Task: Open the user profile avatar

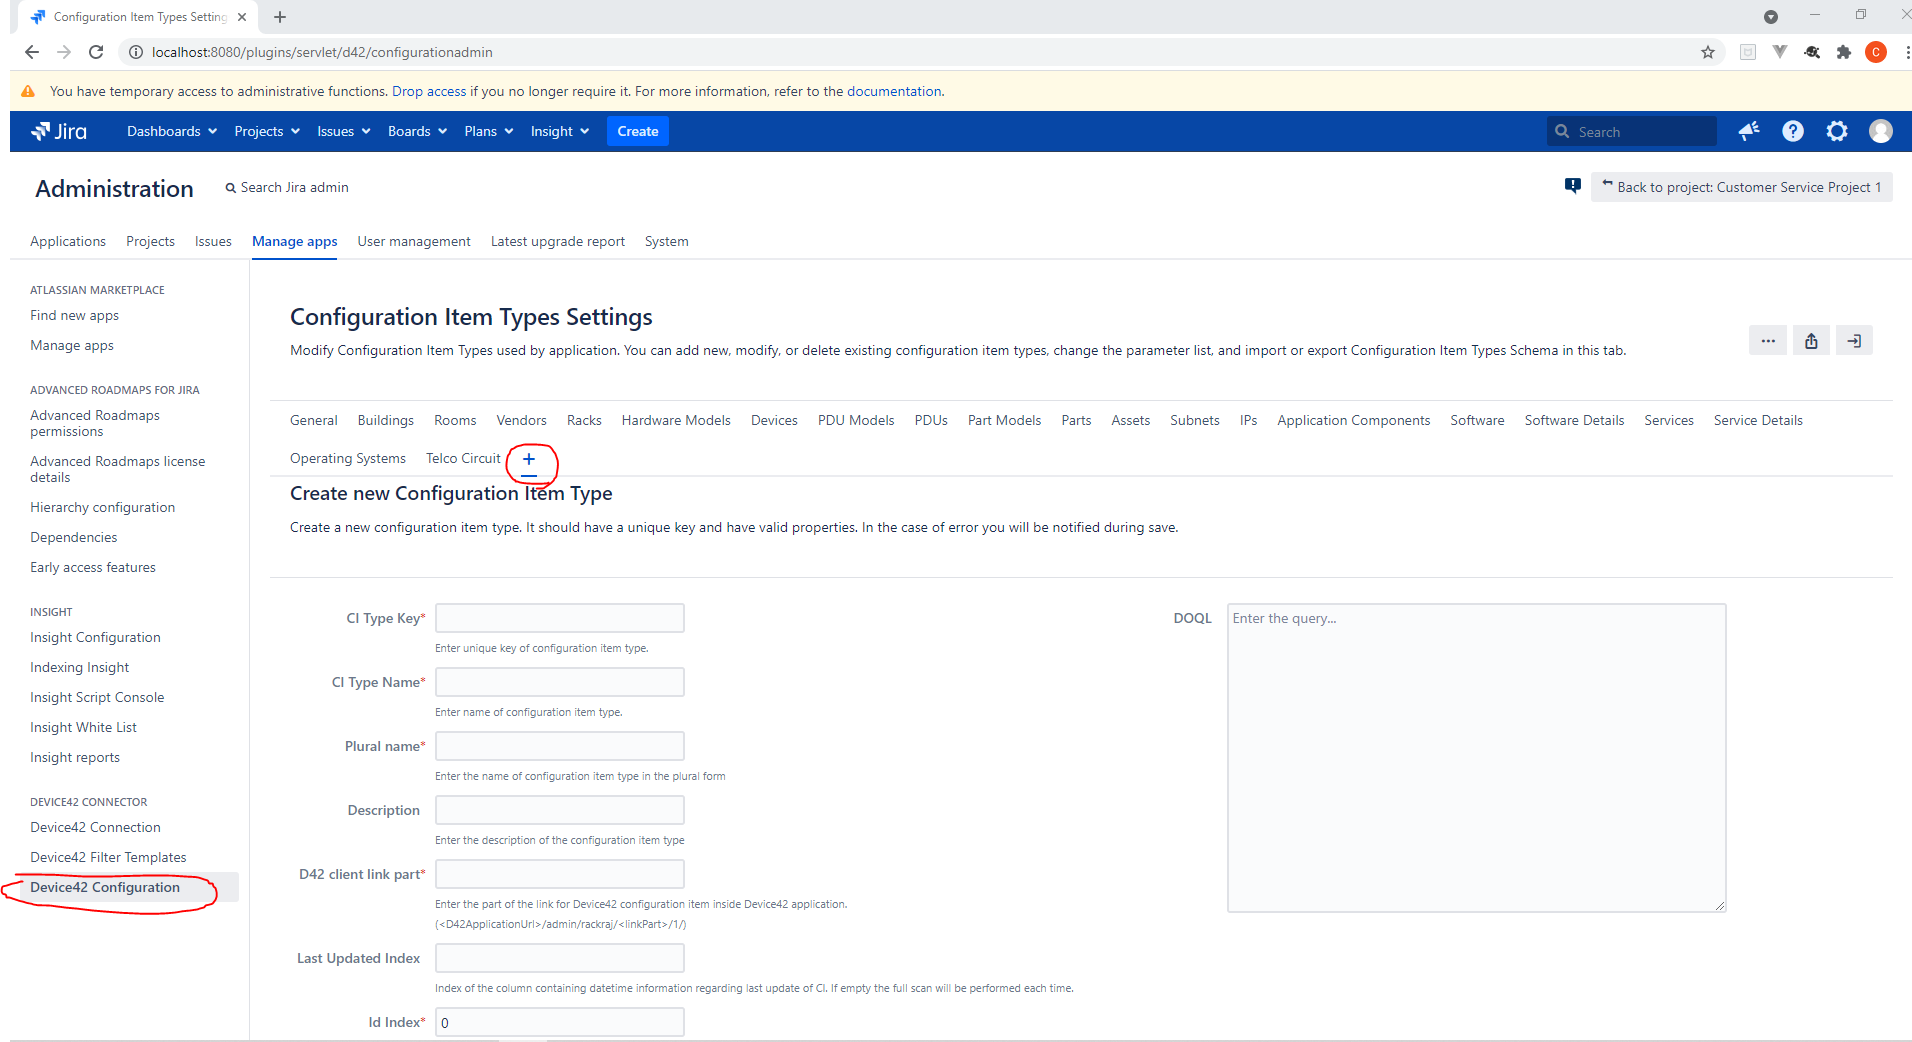Action: [x=1880, y=131]
